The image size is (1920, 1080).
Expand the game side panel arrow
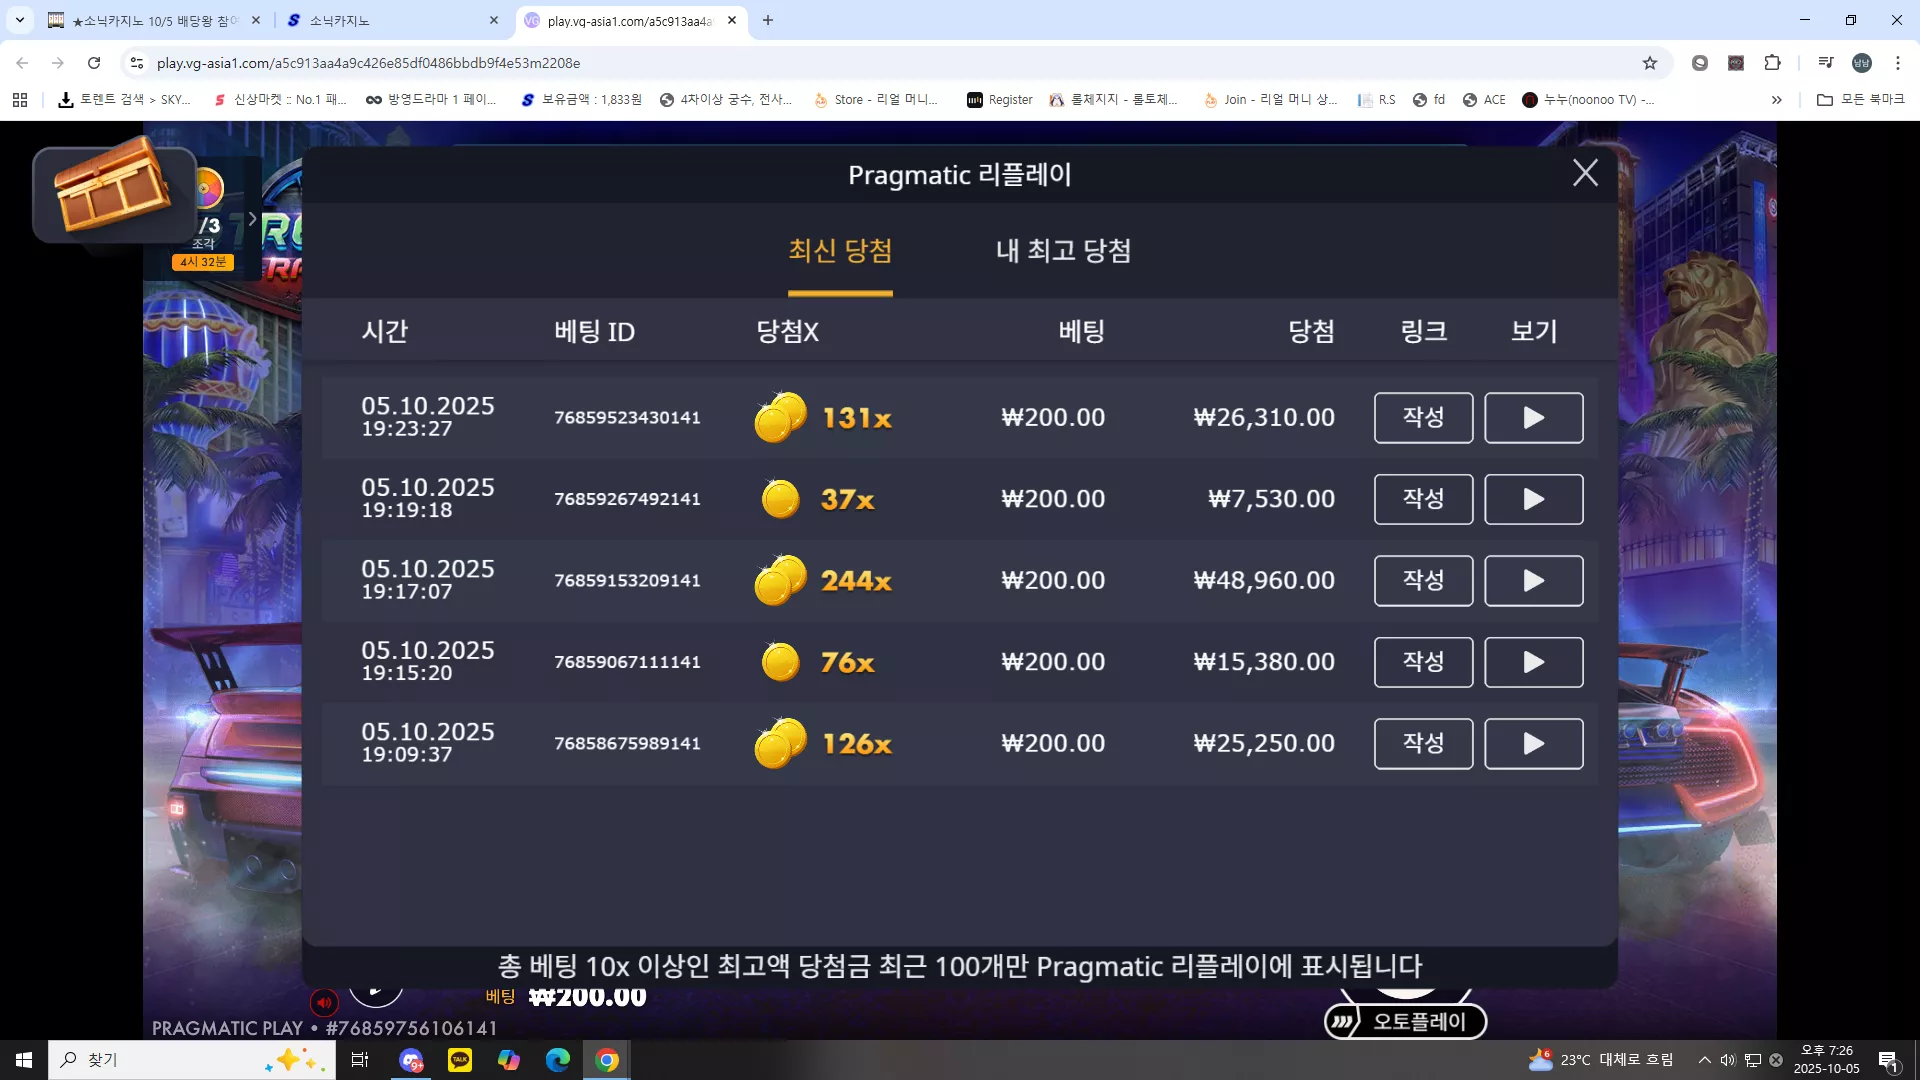(252, 218)
